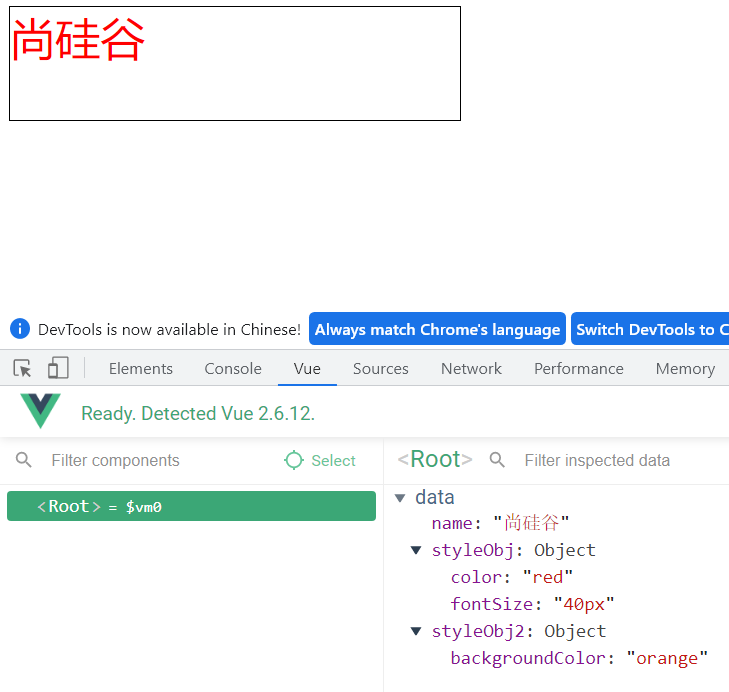
Task: Toggle the device toolbar icon
Action: 58,368
